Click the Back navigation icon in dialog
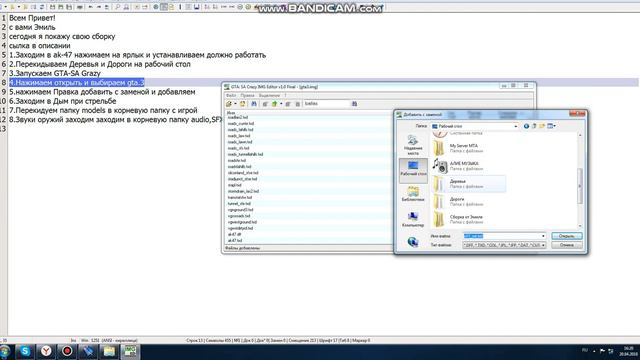The width and height of the screenshot is (640, 360). coord(526,126)
